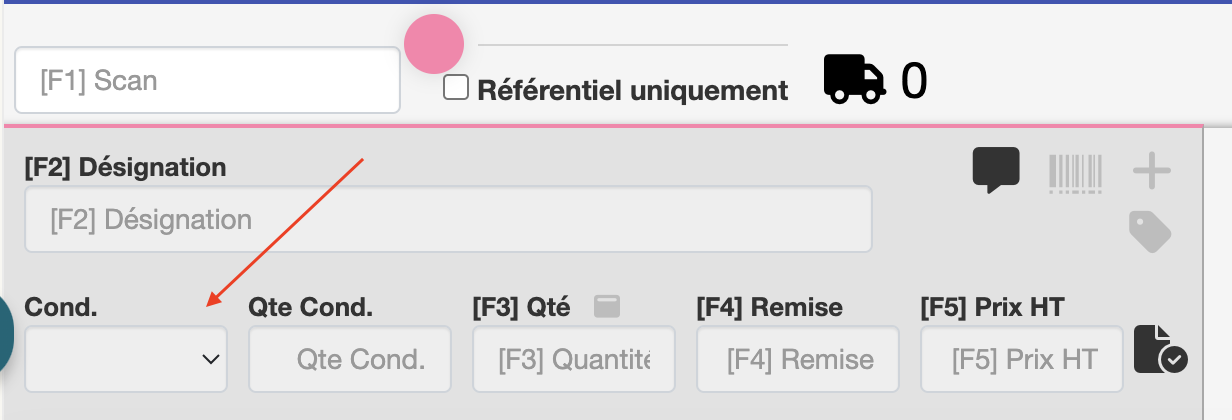Viewport: 1232px width, 420px height.
Task: Open the Cond. dropdown
Action: 126,359
